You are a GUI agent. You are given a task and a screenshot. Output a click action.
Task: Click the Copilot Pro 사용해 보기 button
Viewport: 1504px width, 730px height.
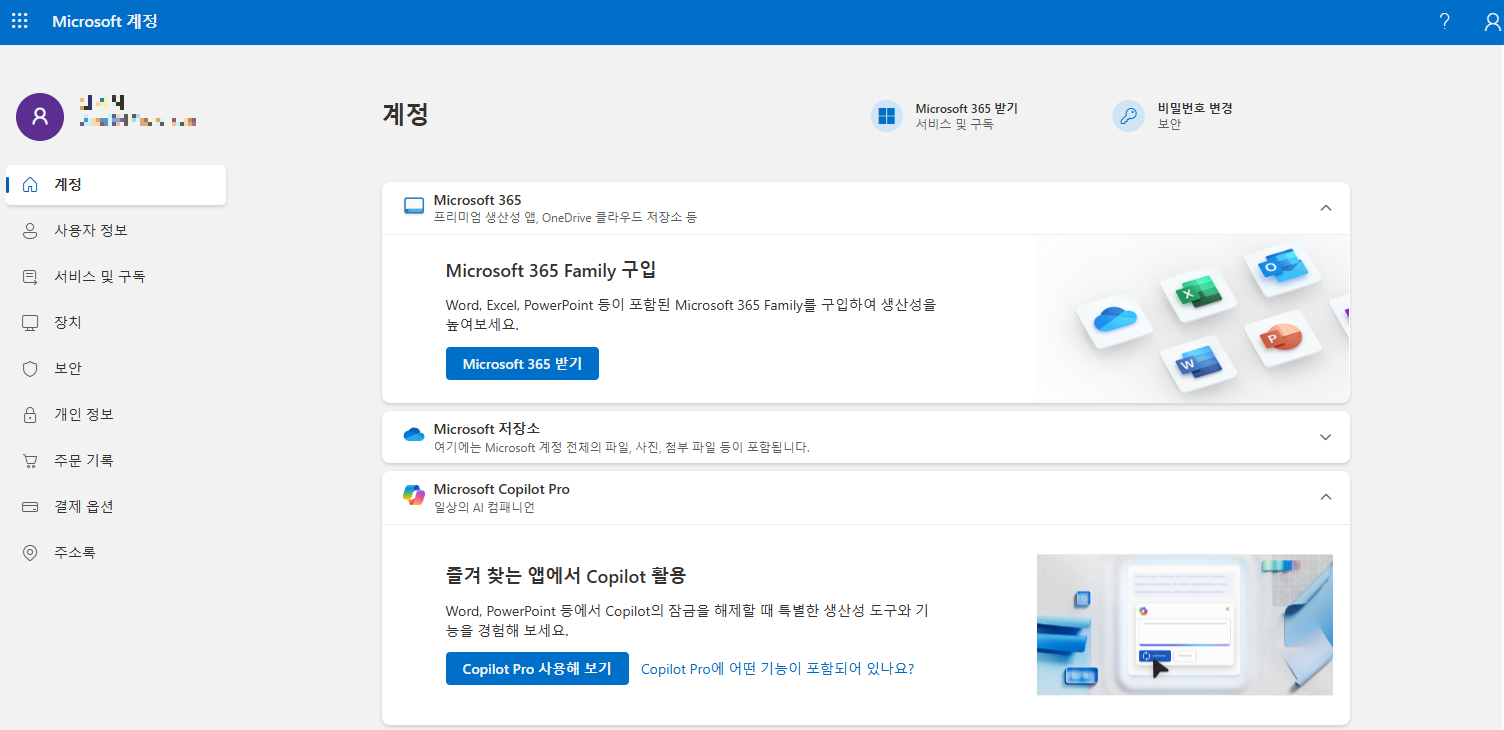537,669
